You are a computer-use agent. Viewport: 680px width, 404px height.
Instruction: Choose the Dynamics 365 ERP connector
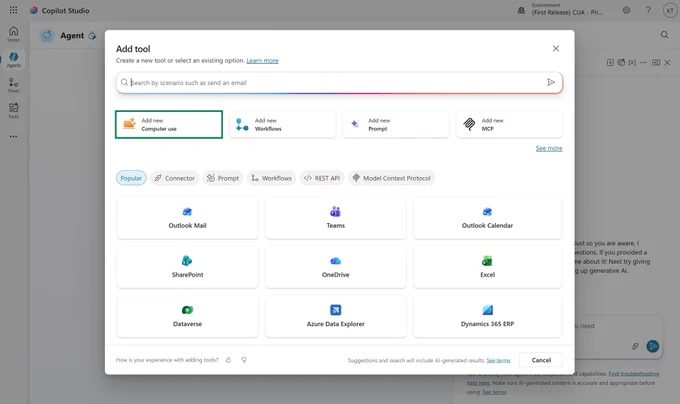point(487,316)
